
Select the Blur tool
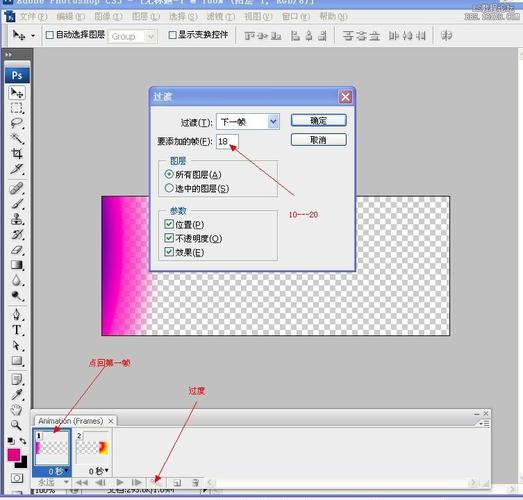[x=17, y=280]
